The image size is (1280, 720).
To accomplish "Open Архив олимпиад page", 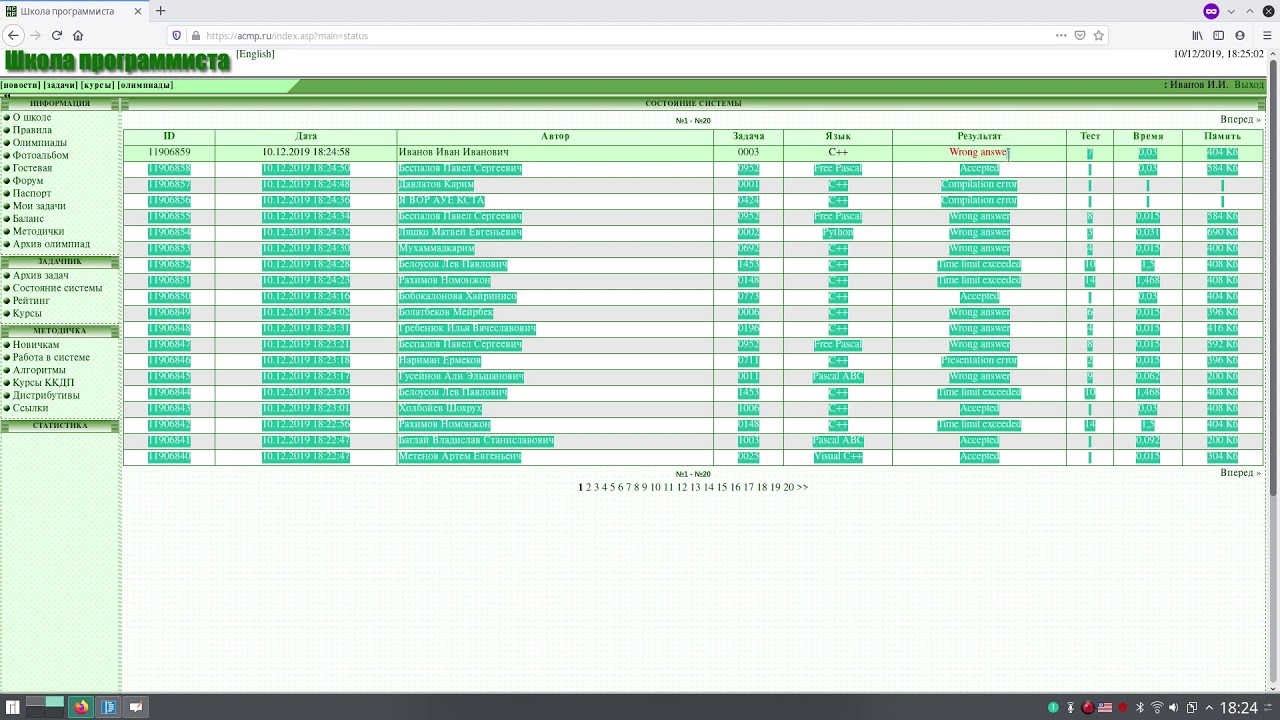I will point(51,244).
